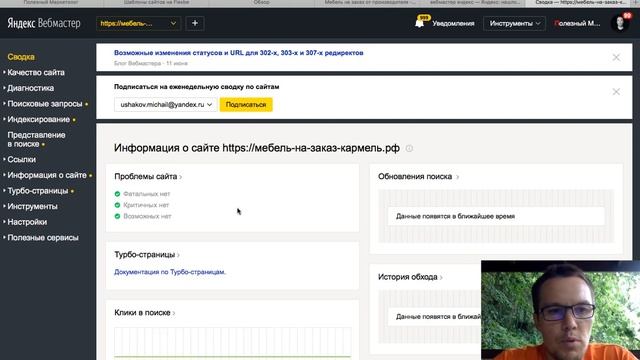Add a new site with the plus button
Screen dimensions: 640x360
(x=195, y=23)
